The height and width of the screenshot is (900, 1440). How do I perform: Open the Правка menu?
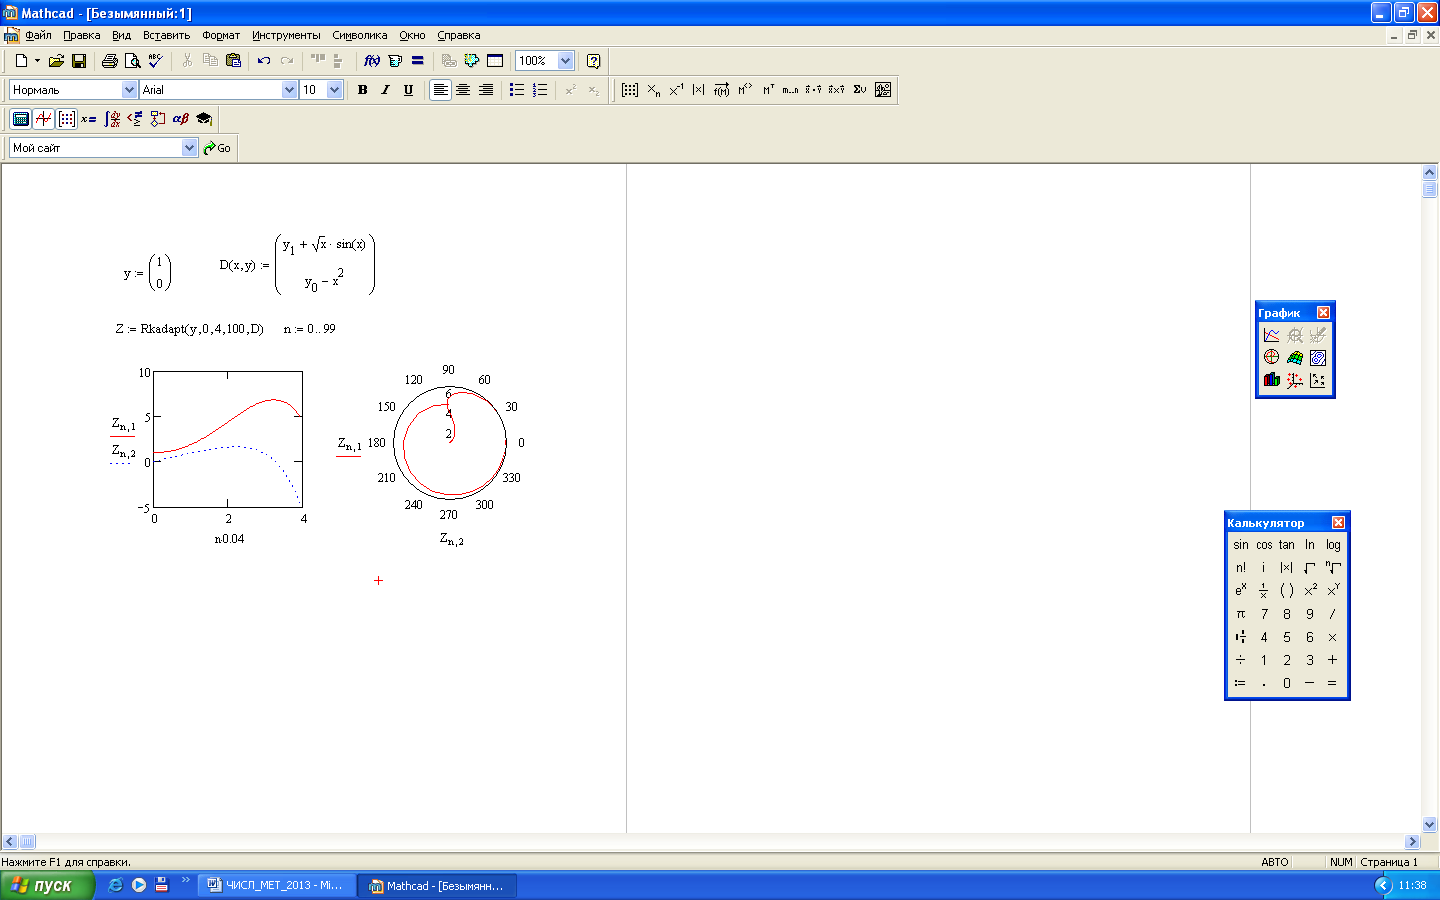coord(82,35)
